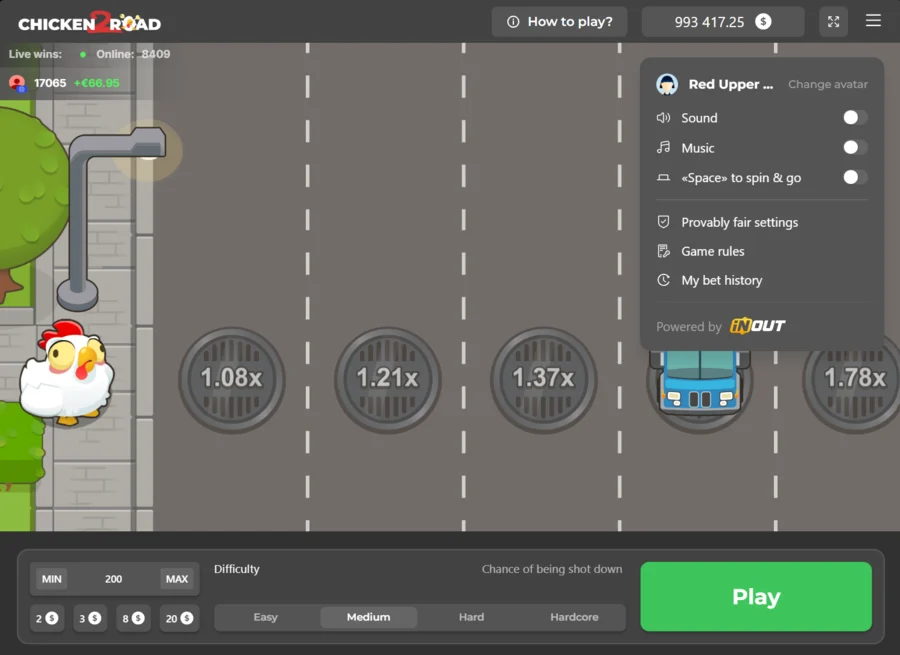Click the clock icon for bet history
Viewport: 900px width, 655px height.
coord(664,280)
